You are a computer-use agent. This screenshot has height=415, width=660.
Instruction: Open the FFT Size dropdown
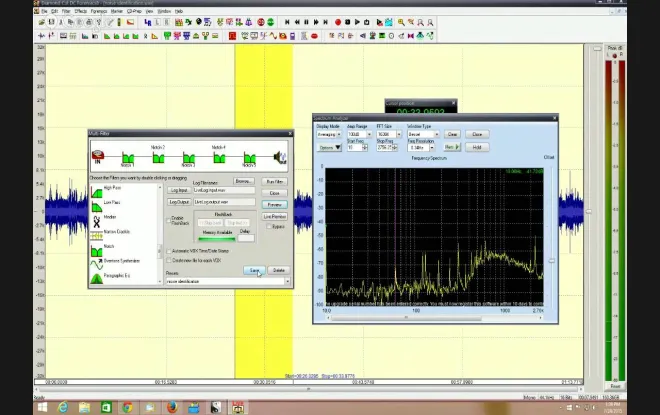pos(399,134)
